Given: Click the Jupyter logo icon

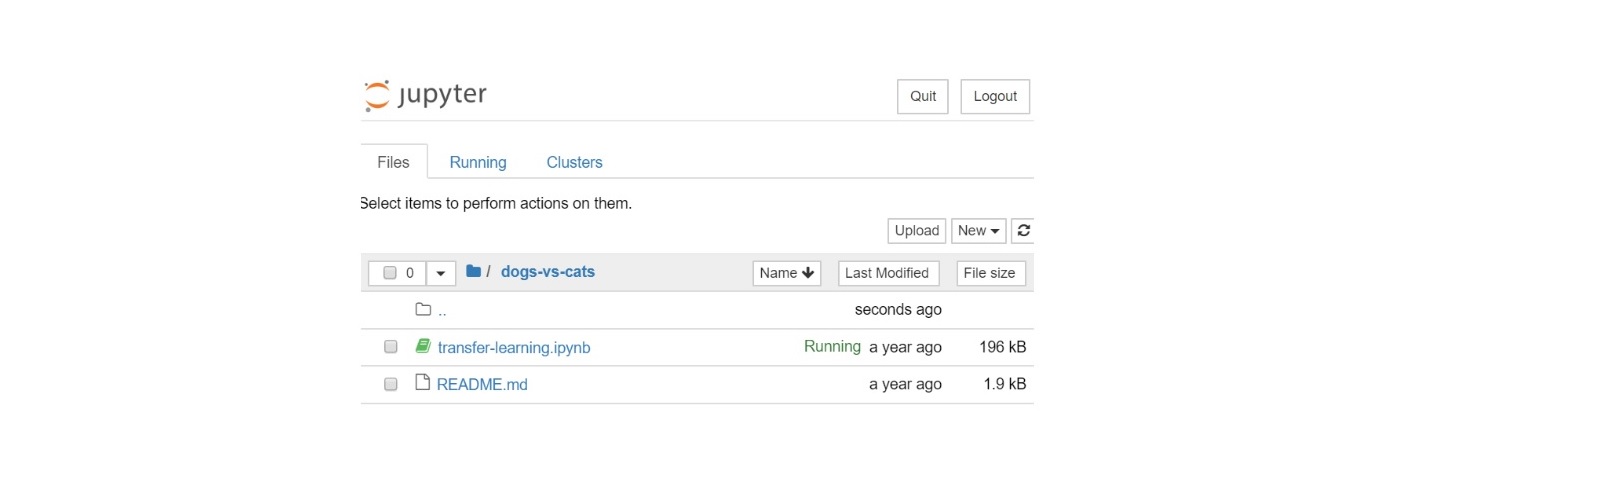Looking at the screenshot, I should [x=377, y=95].
